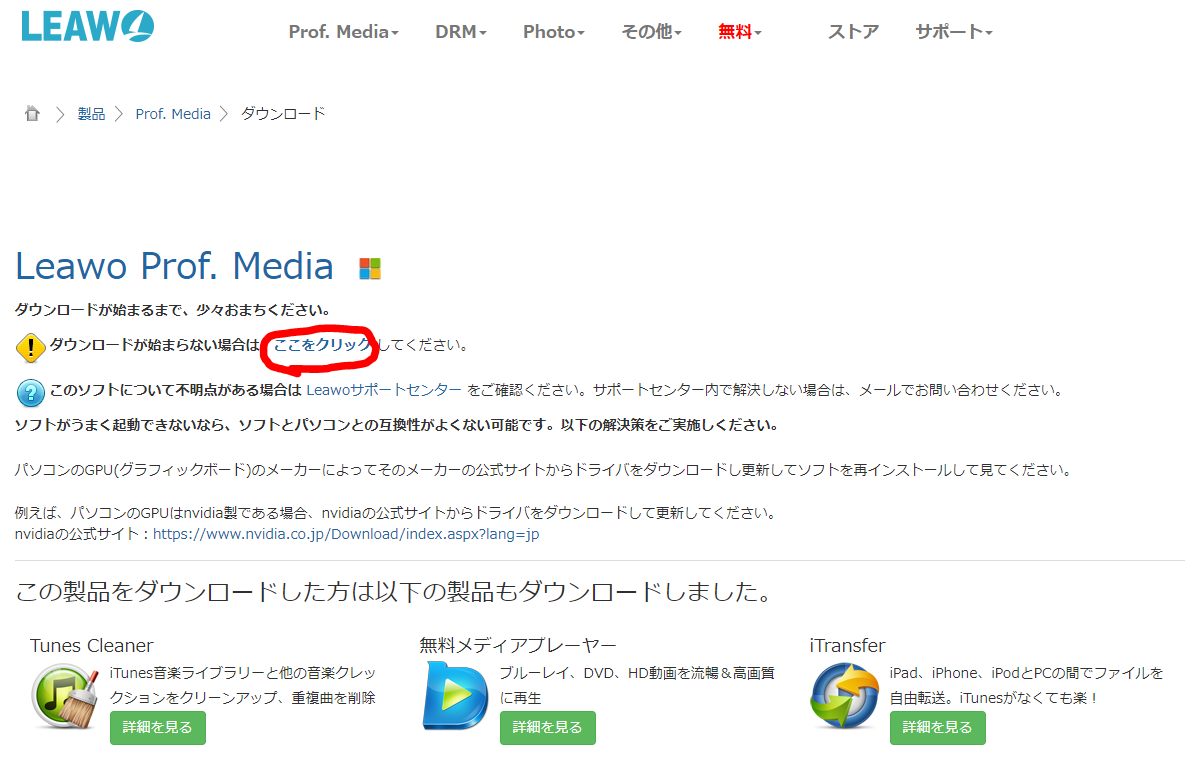Expand the DRM dropdown menu
The height and width of the screenshot is (763, 1193).
click(x=460, y=32)
